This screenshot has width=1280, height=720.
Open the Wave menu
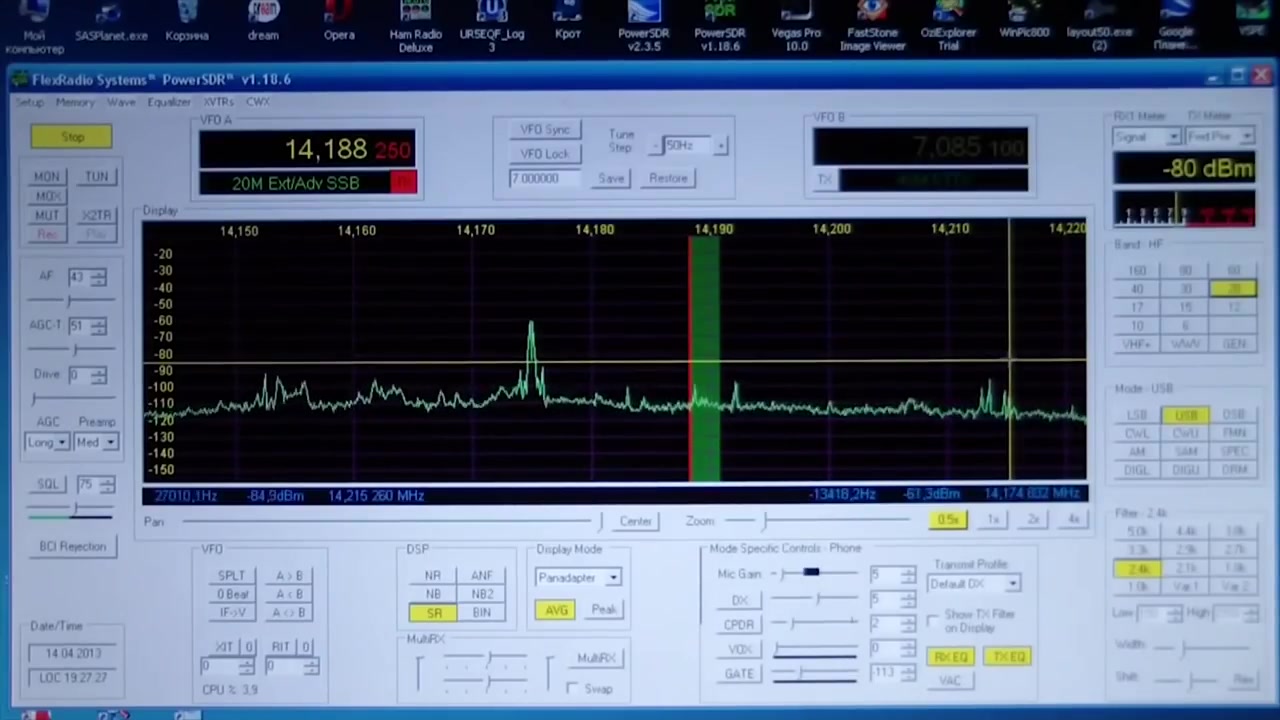(121, 102)
